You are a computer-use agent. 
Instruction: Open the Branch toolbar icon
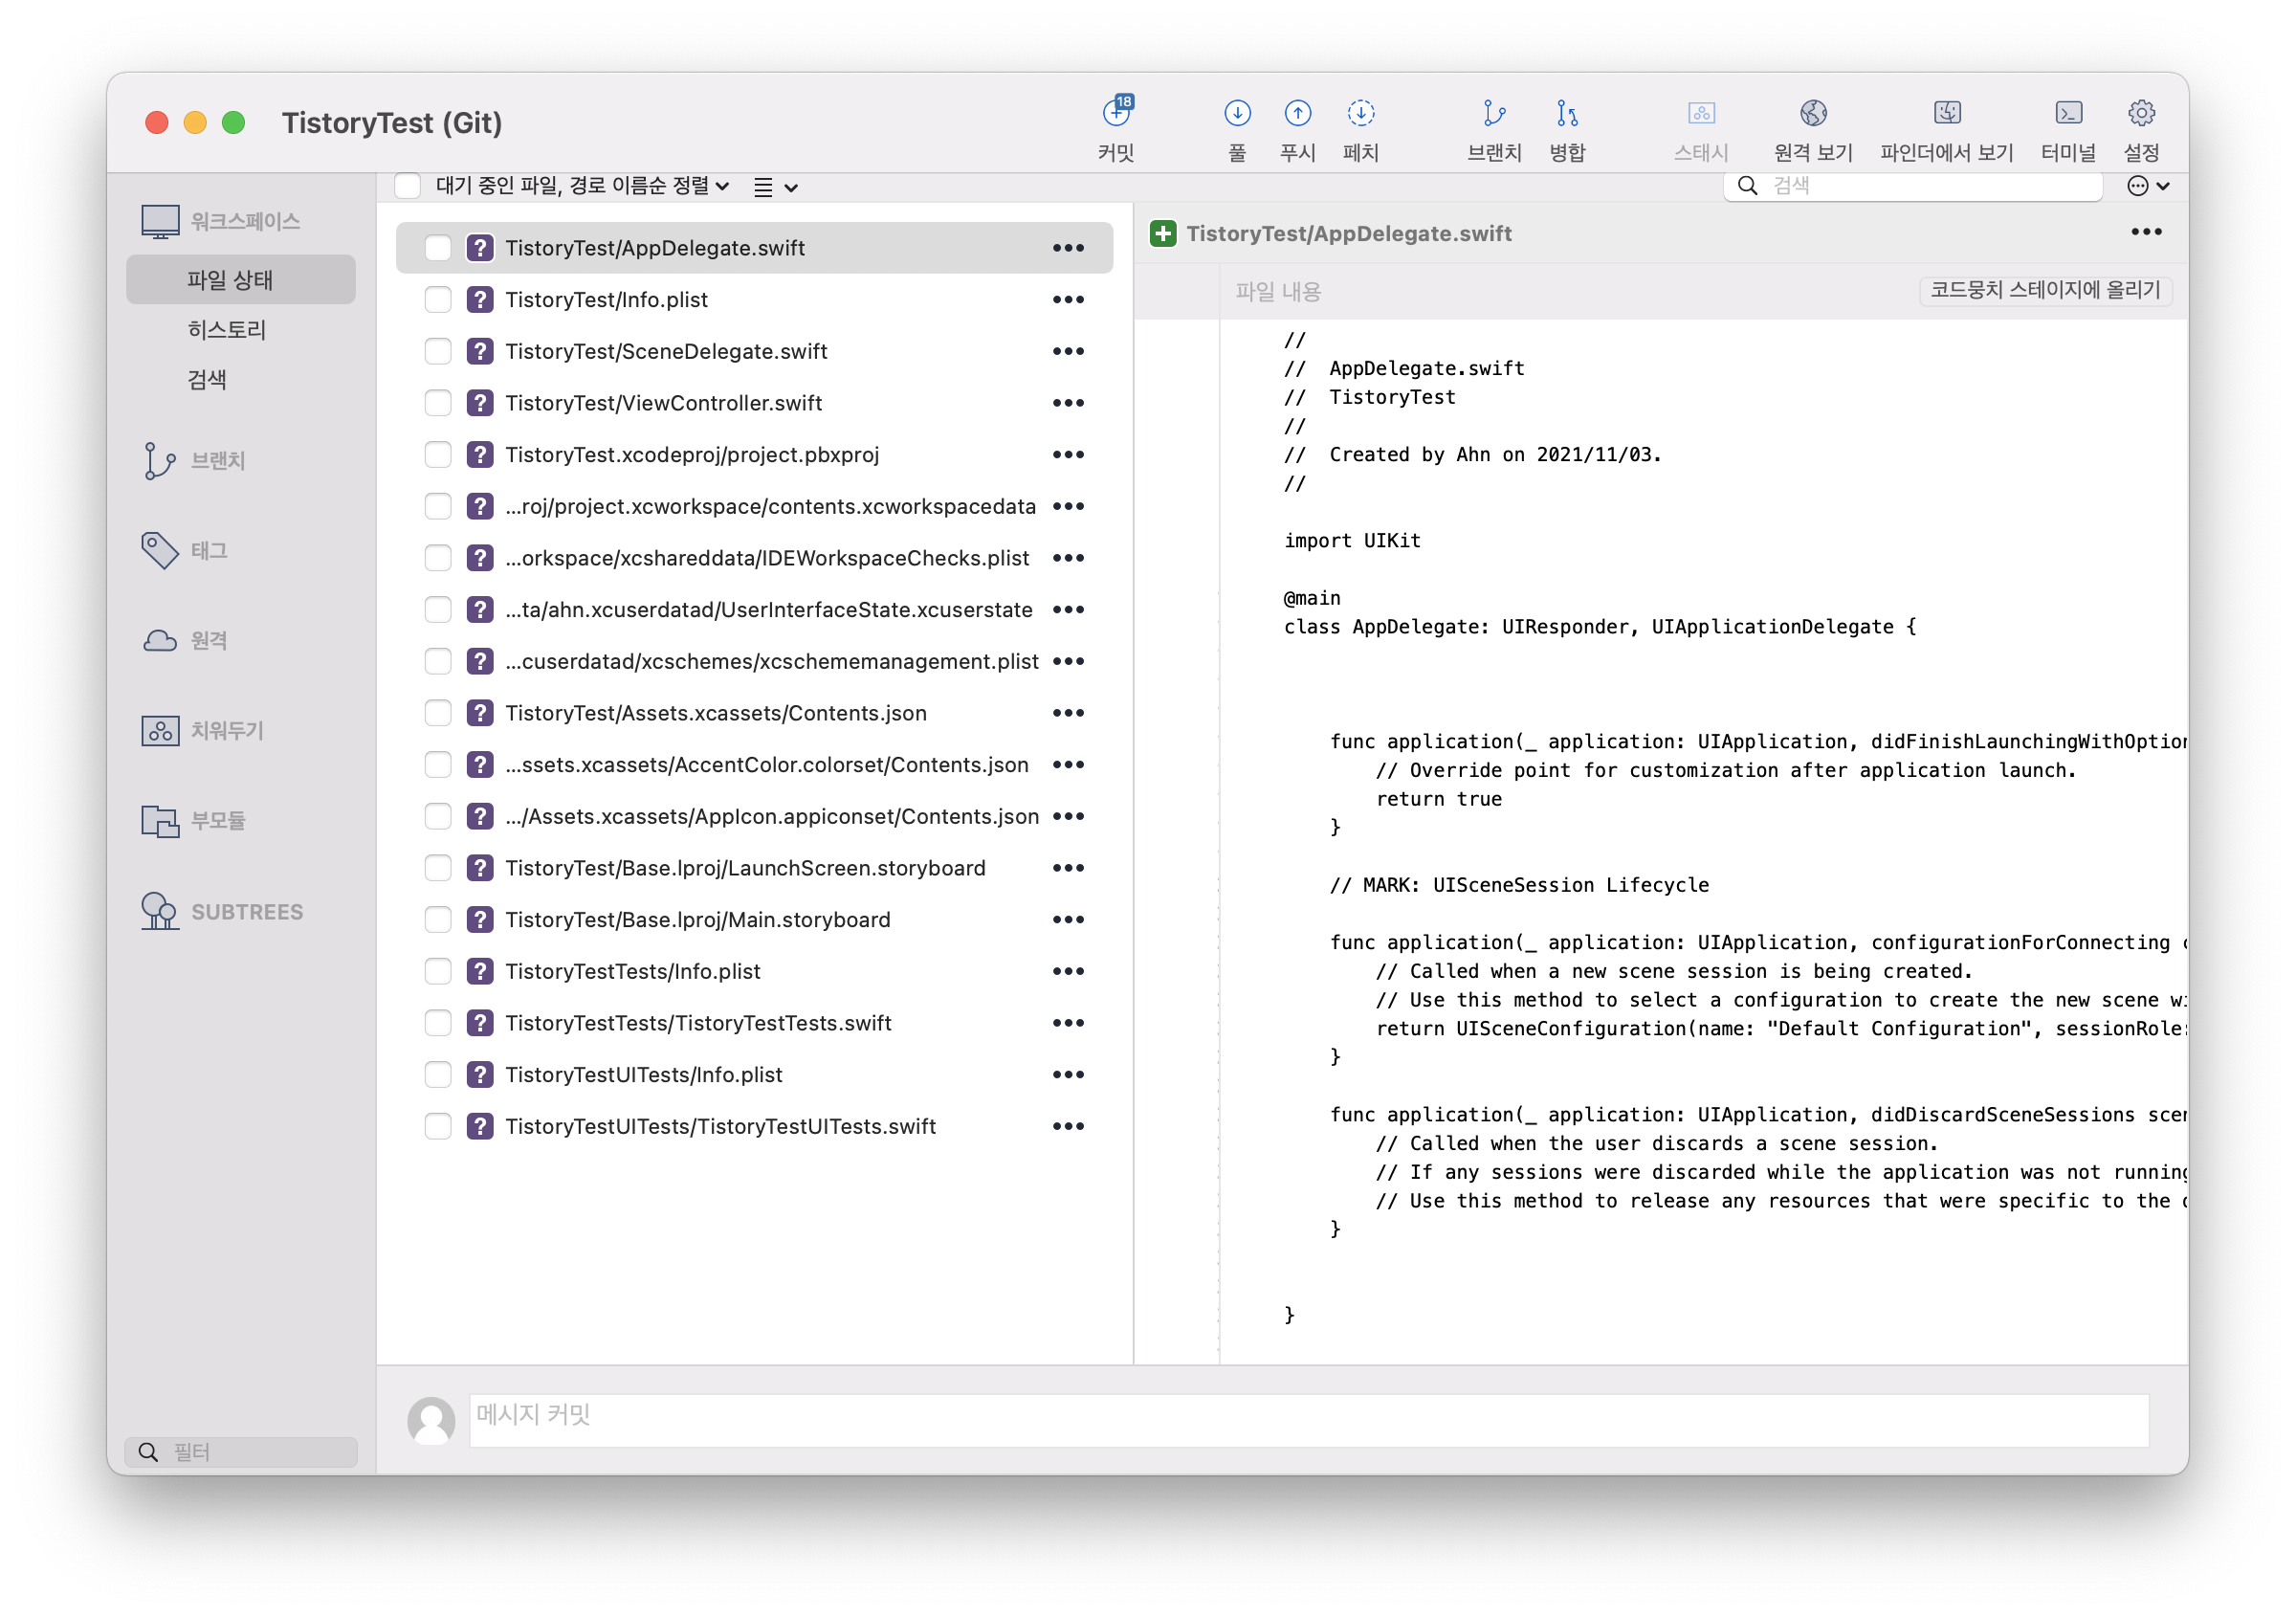point(1493,113)
